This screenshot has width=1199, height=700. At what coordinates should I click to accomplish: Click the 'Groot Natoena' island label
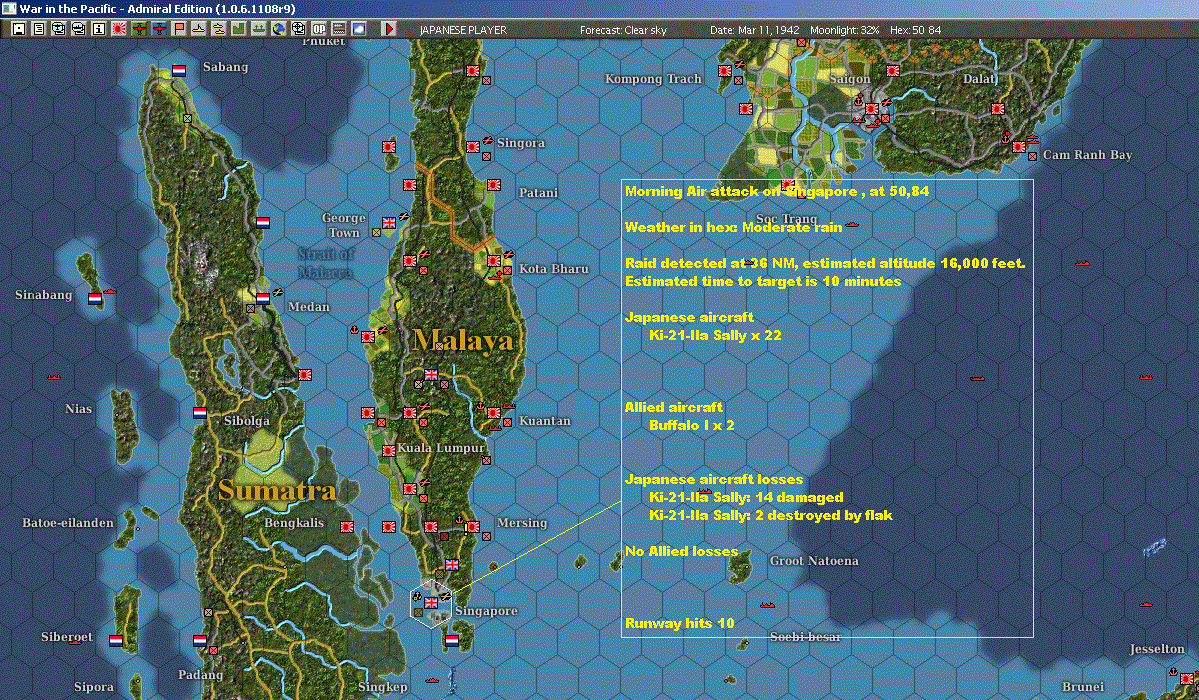pos(814,561)
